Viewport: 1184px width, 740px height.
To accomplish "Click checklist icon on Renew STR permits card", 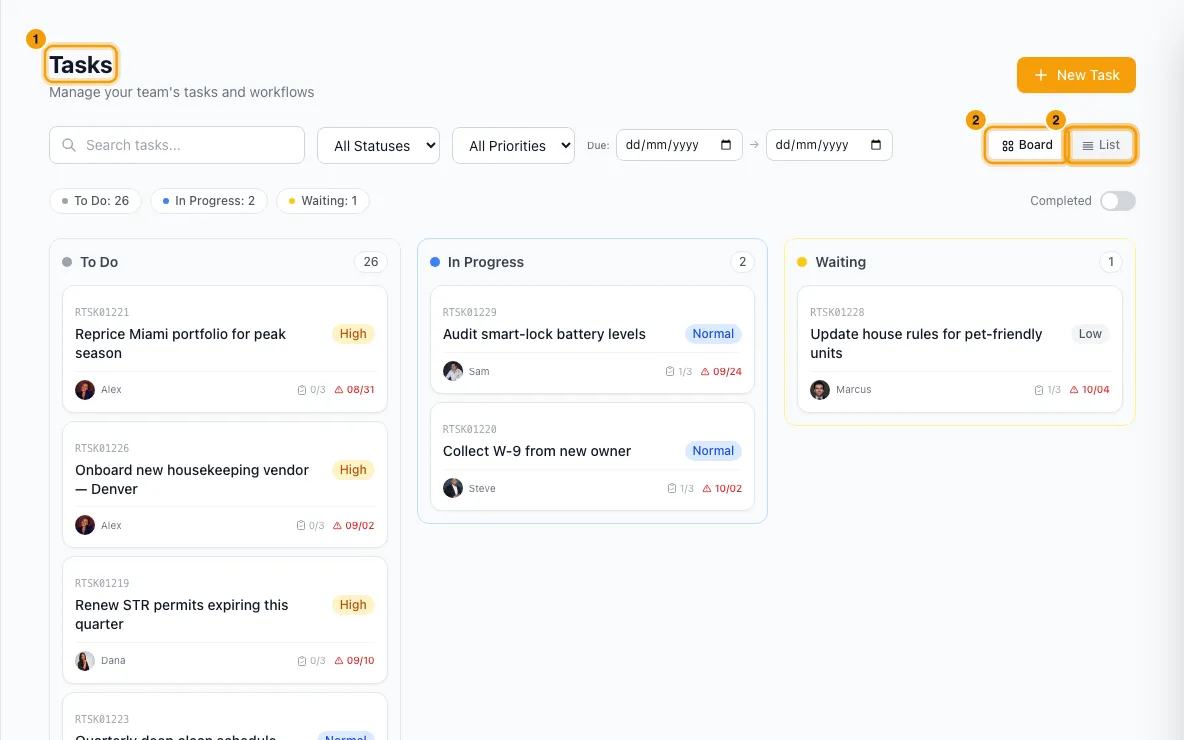I will 302,661.
